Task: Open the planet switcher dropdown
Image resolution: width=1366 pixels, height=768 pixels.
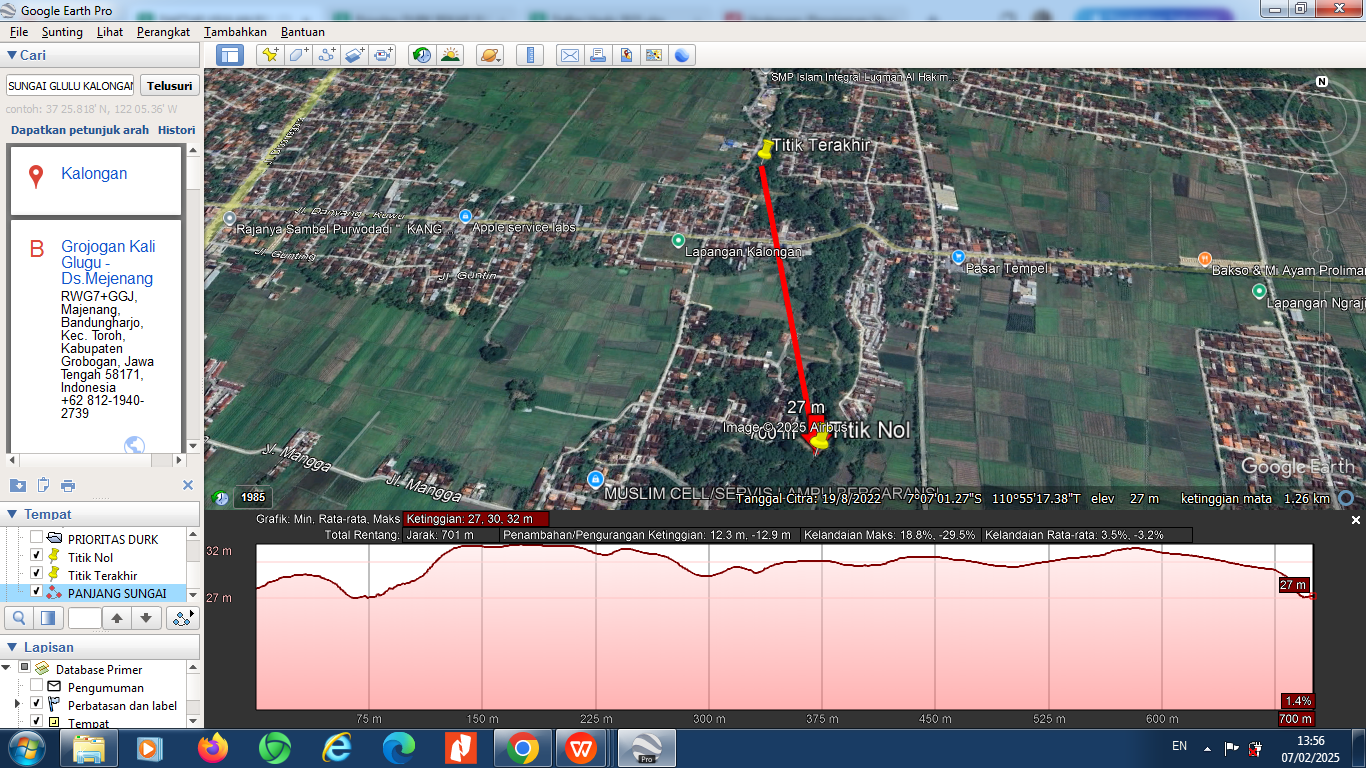Action: tap(490, 55)
